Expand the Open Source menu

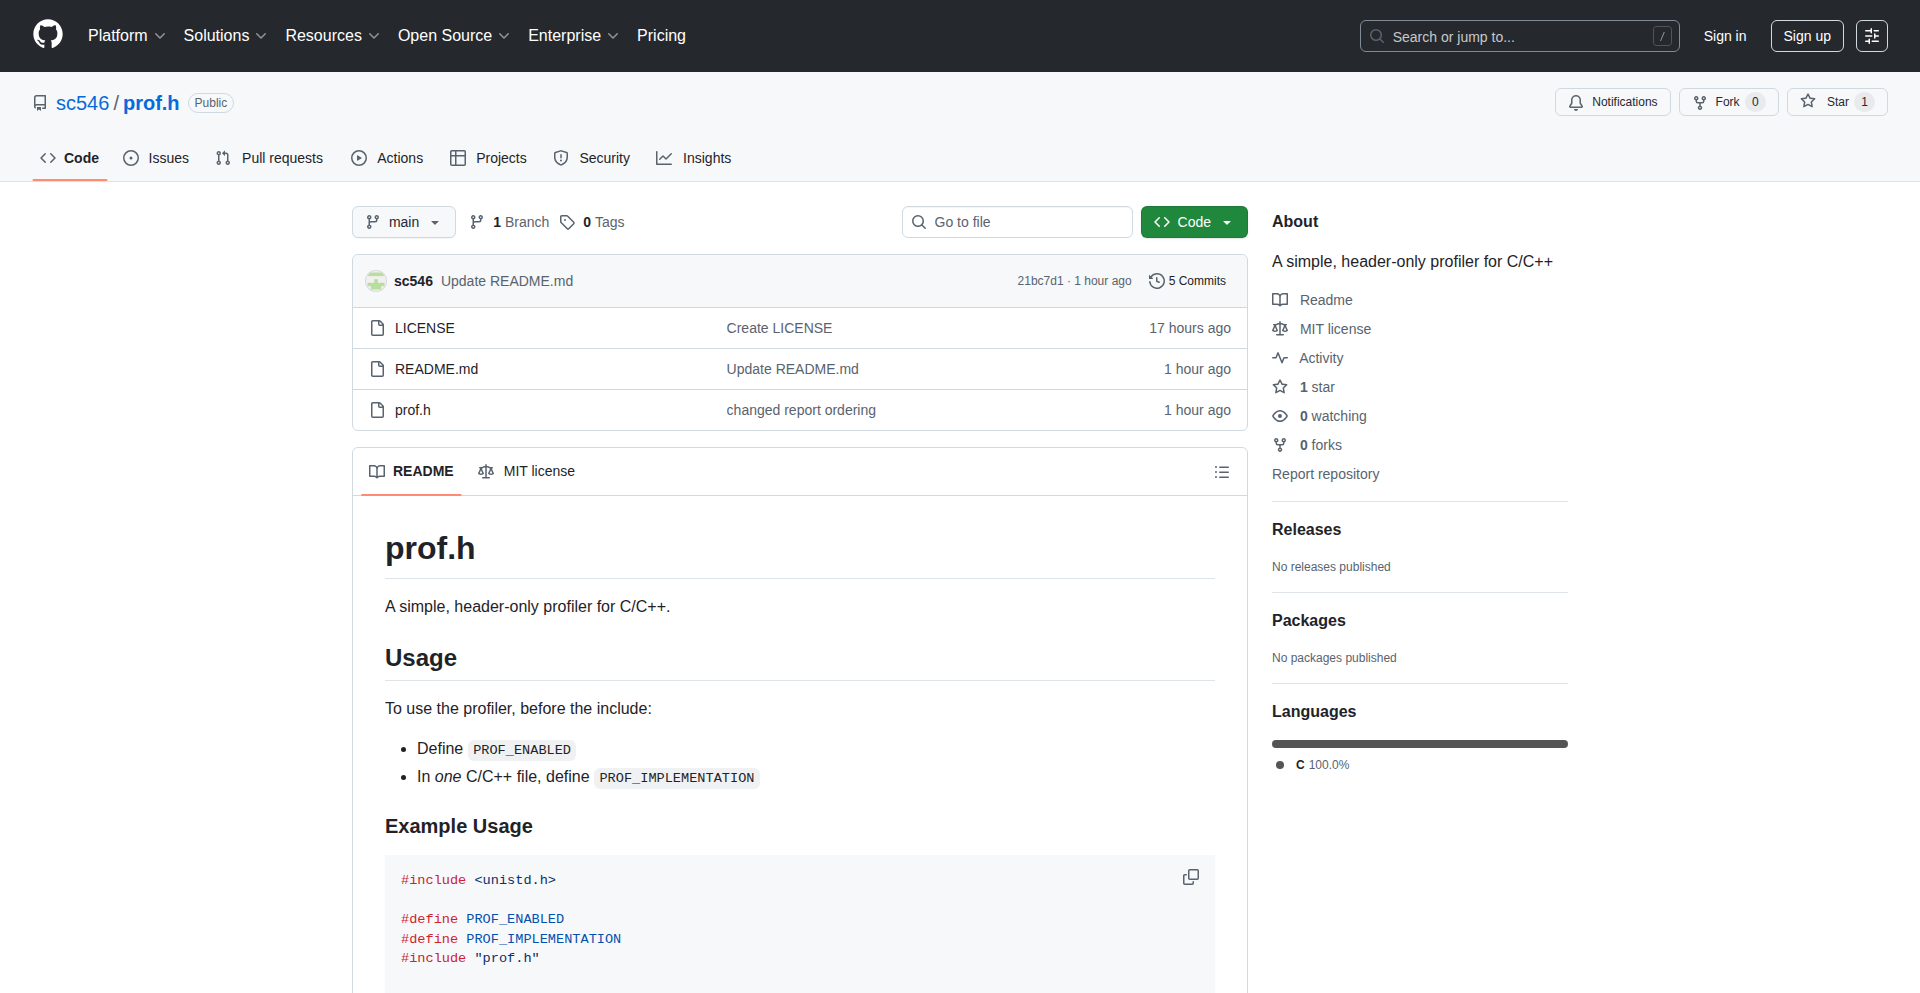(x=453, y=36)
